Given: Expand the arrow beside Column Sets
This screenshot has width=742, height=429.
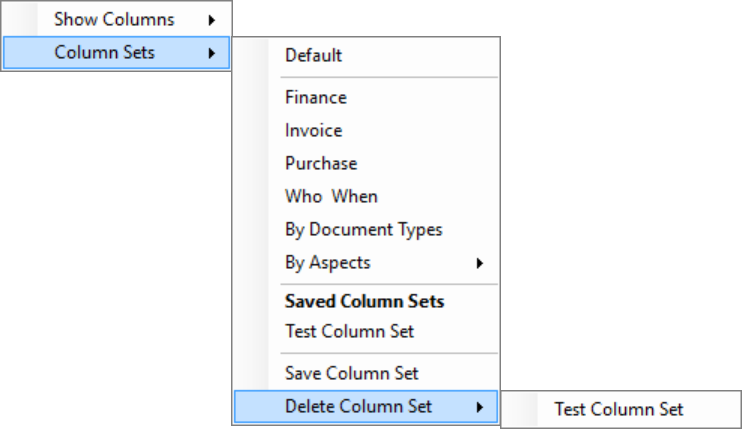Looking at the screenshot, I should pos(212,52).
